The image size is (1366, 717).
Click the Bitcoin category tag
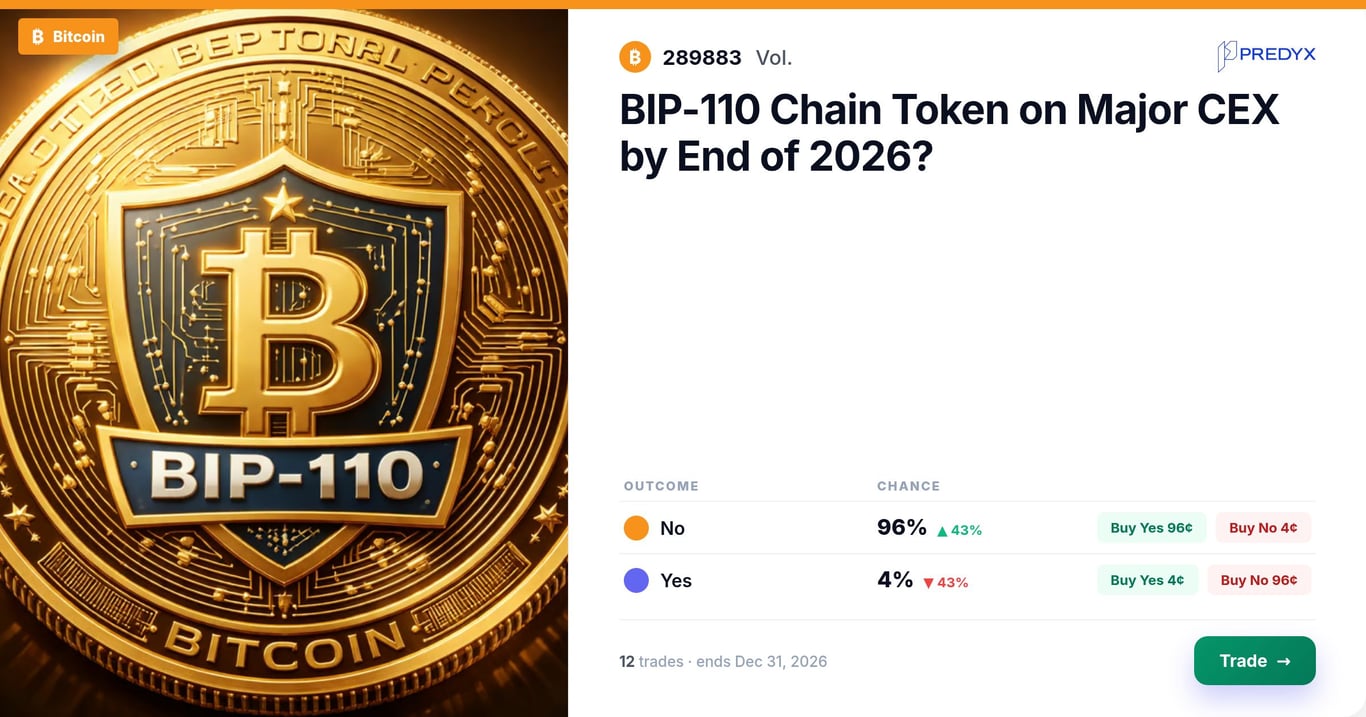coord(68,36)
